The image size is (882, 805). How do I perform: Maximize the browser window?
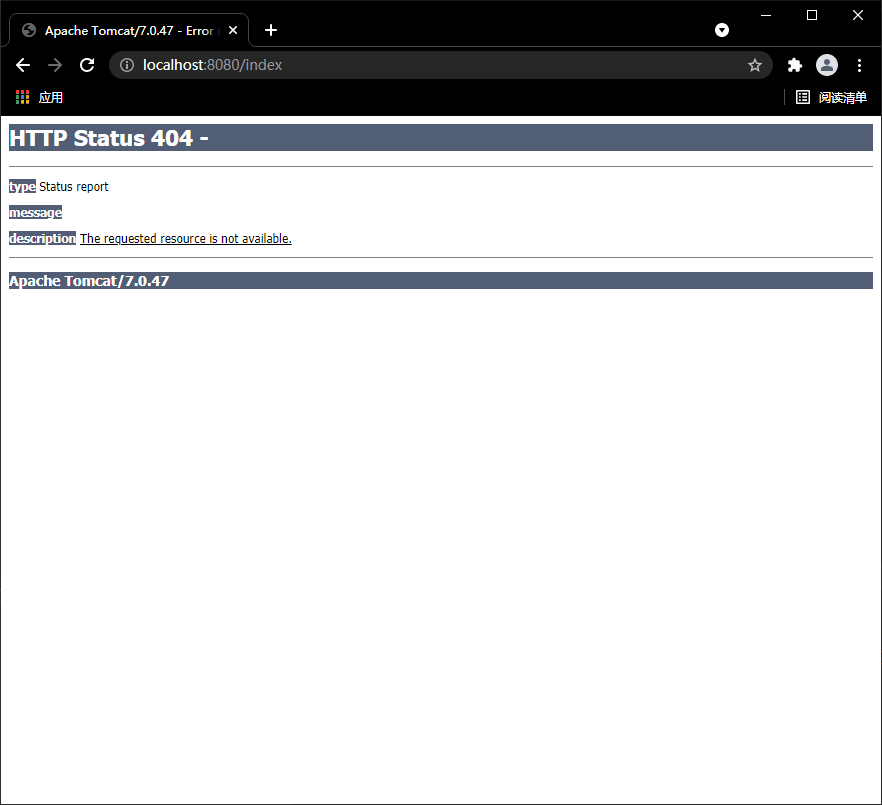point(812,15)
